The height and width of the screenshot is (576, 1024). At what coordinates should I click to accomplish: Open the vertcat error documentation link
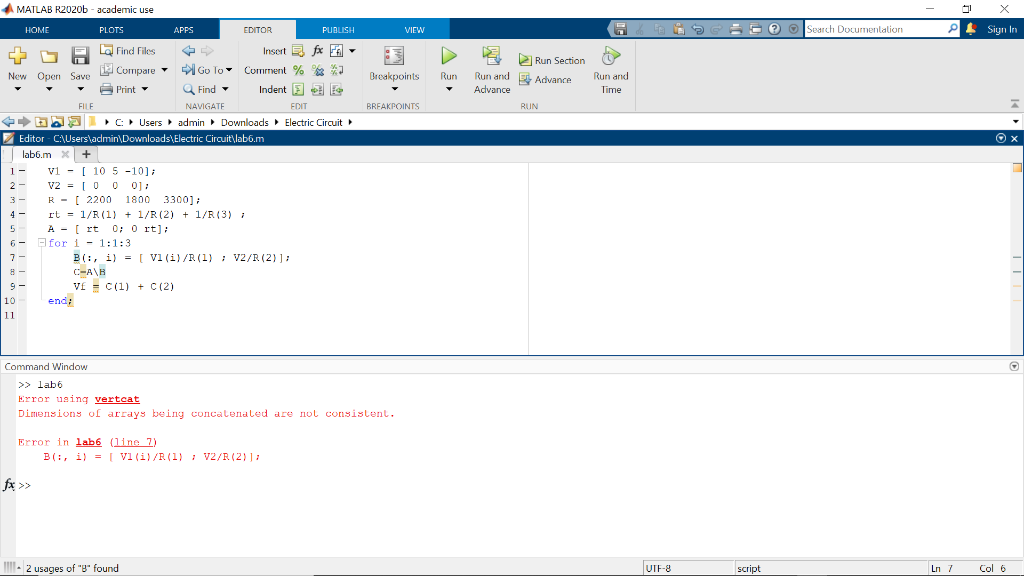117,398
